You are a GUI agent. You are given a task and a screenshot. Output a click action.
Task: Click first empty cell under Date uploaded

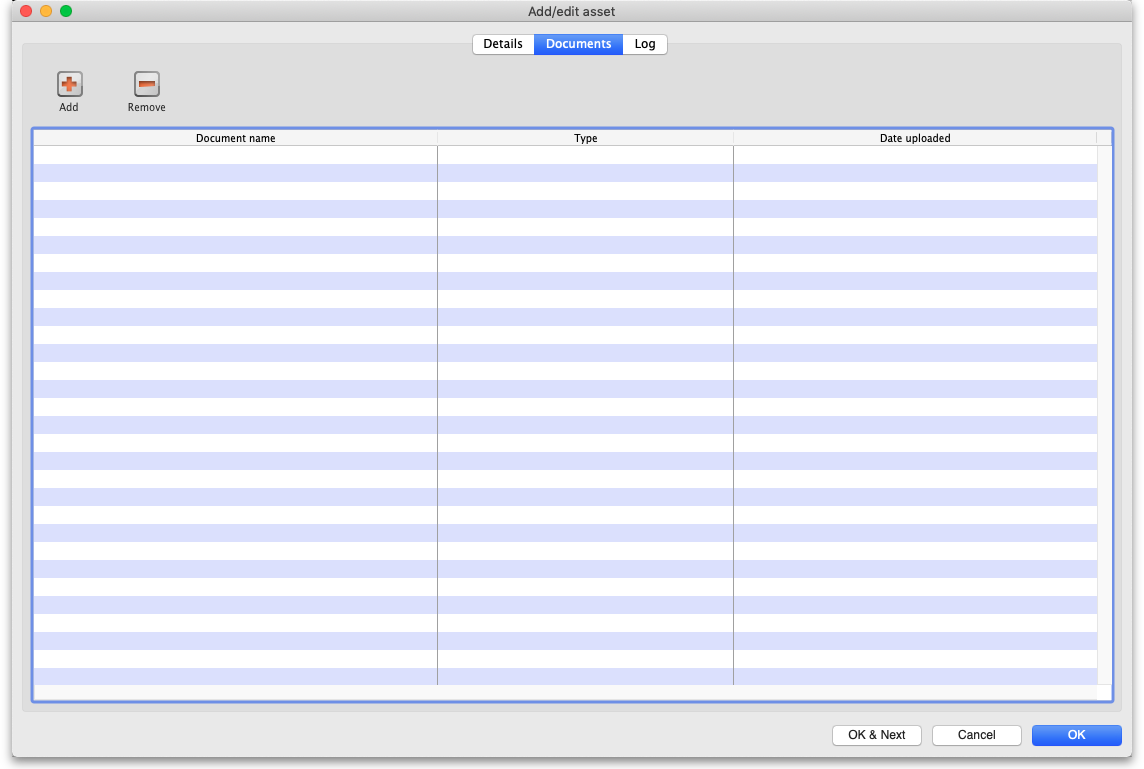coord(915,155)
